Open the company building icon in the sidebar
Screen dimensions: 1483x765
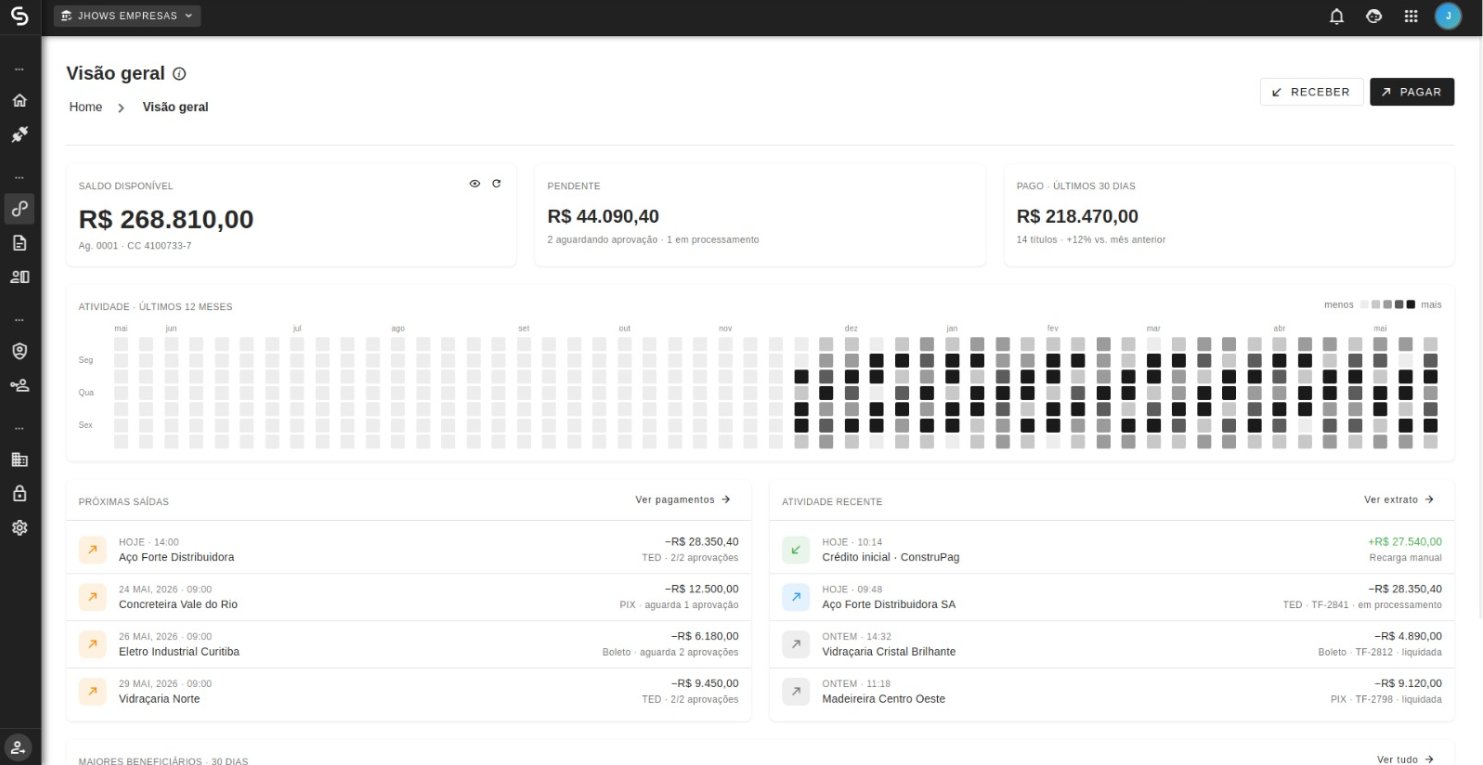click(19, 459)
